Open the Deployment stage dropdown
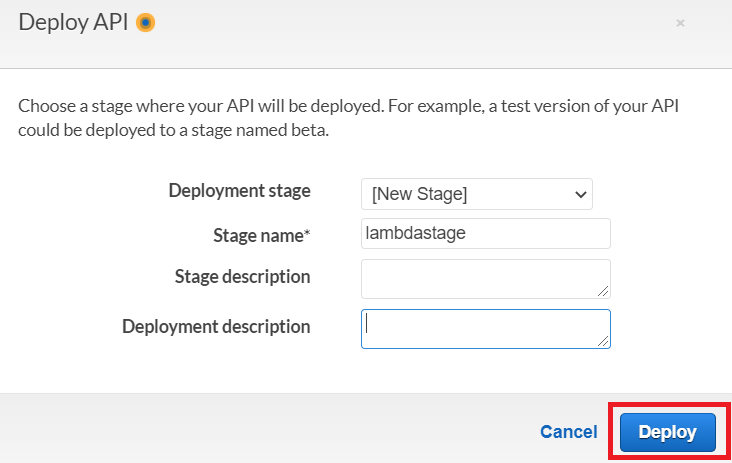Viewport: 732px width, 463px height. point(476,194)
